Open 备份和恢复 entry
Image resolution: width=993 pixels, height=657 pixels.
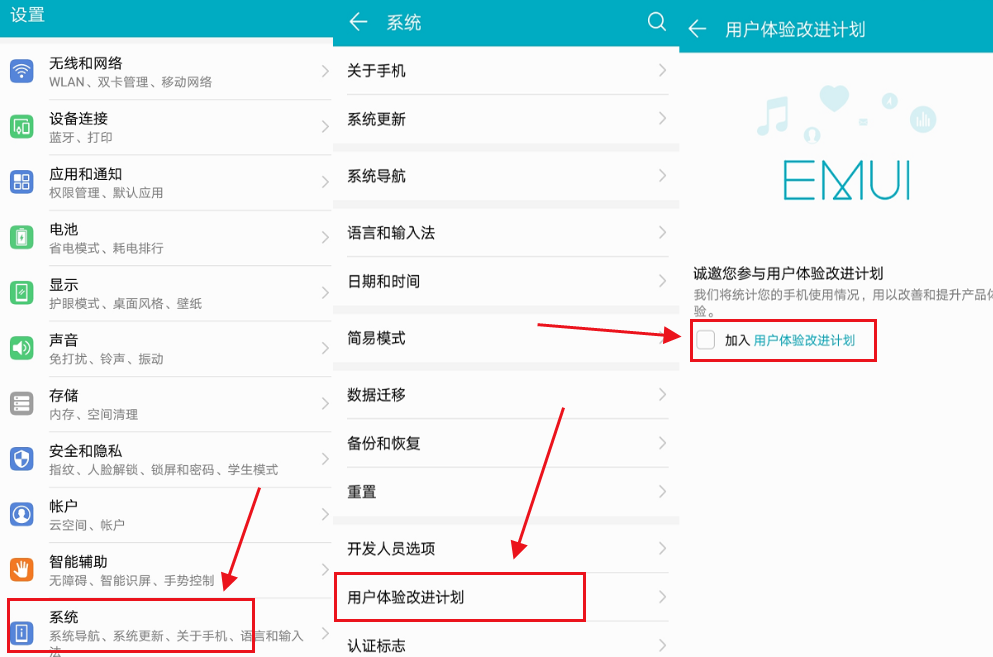pos(506,443)
